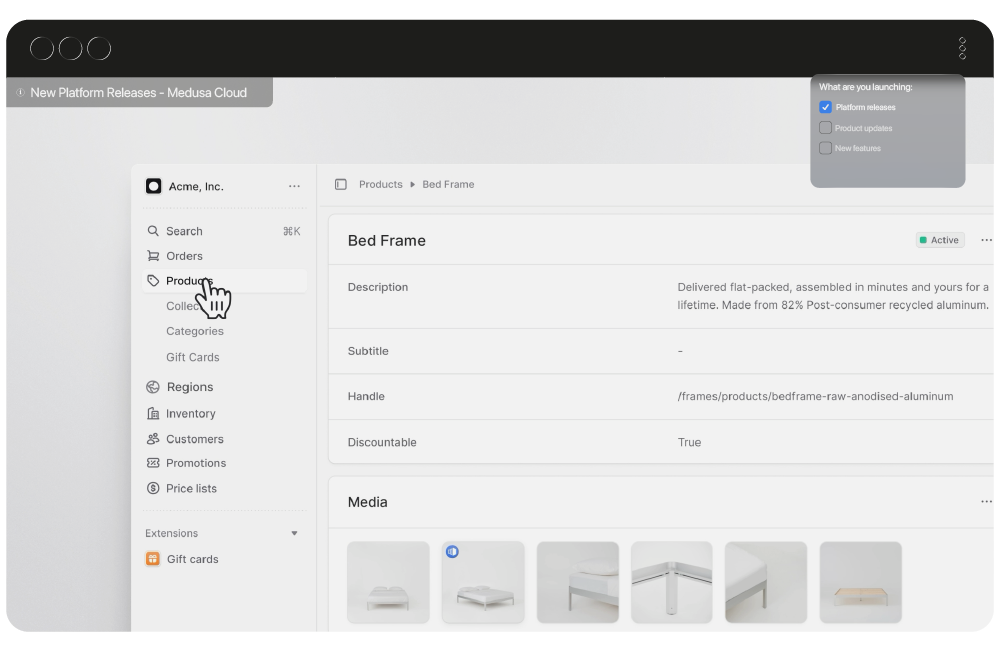Image resolution: width=1000 pixels, height=650 pixels.
Task: Click the blue badge on second media image
Action: (452, 552)
